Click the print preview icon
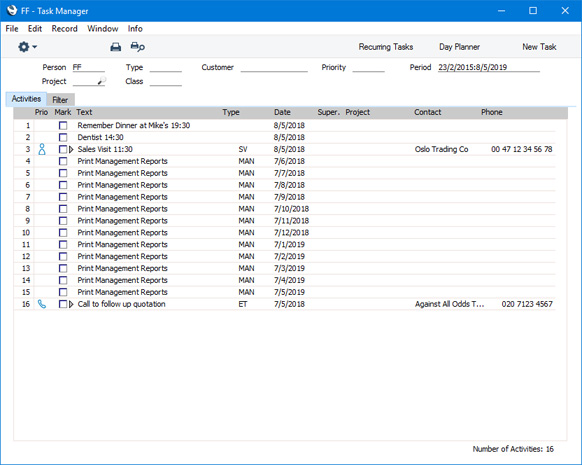 pyautogui.click(x=137, y=47)
